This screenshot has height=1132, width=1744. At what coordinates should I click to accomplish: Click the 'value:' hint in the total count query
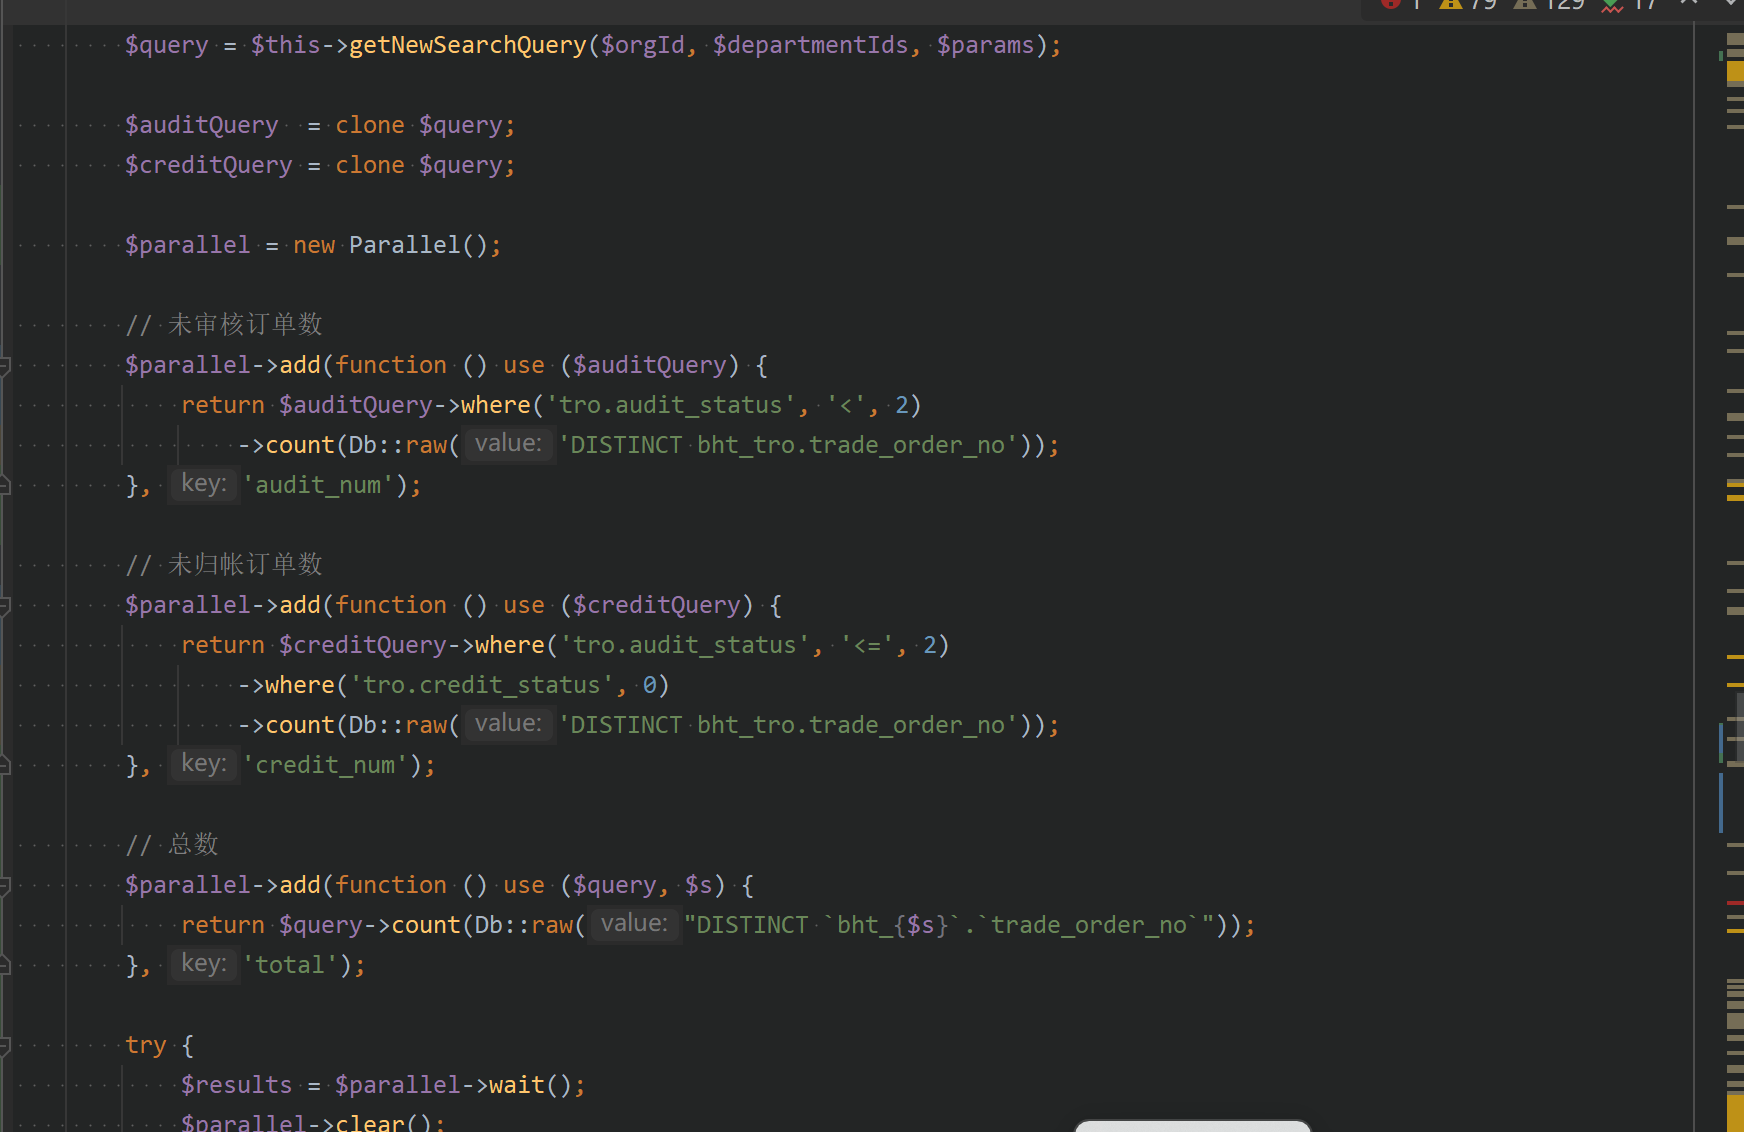click(634, 923)
